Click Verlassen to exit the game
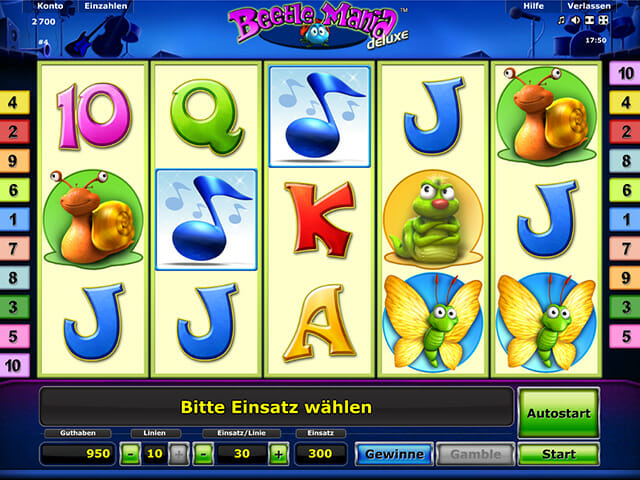The height and width of the screenshot is (480, 640). pos(589,6)
